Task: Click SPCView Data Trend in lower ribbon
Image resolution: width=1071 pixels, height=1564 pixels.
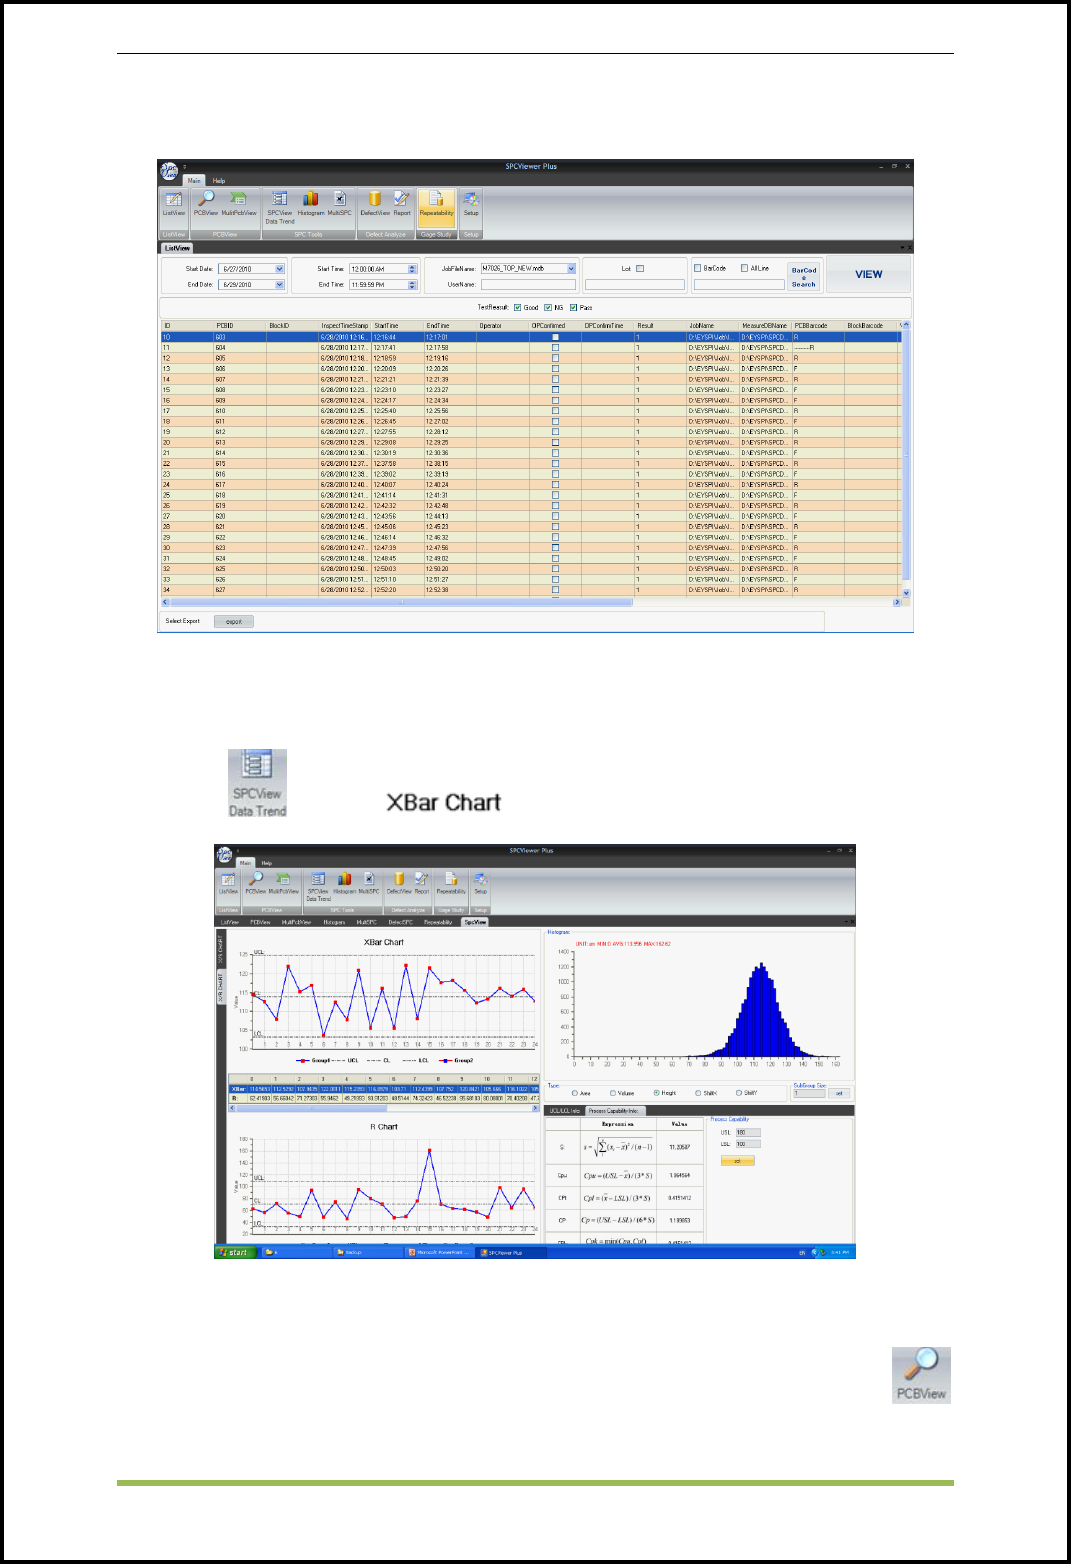Action: click(x=318, y=886)
